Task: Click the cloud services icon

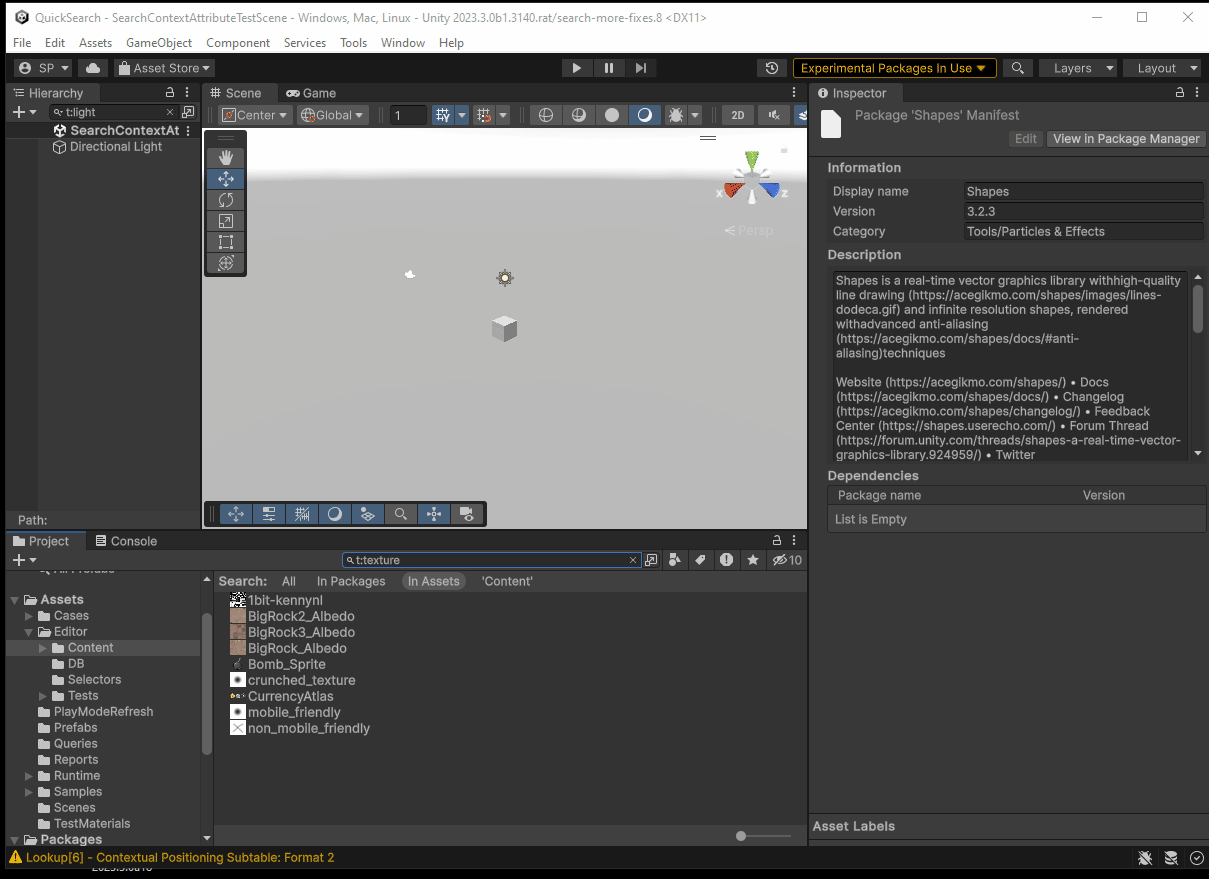Action: [93, 68]
